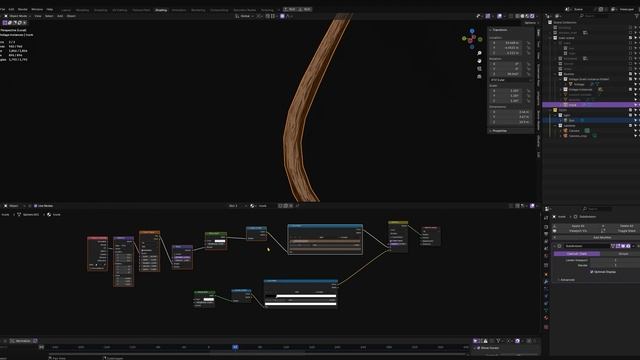640x360 pixels.
Task: Toggle modifier render display camera icon
Action: click(x=628, y=246)
